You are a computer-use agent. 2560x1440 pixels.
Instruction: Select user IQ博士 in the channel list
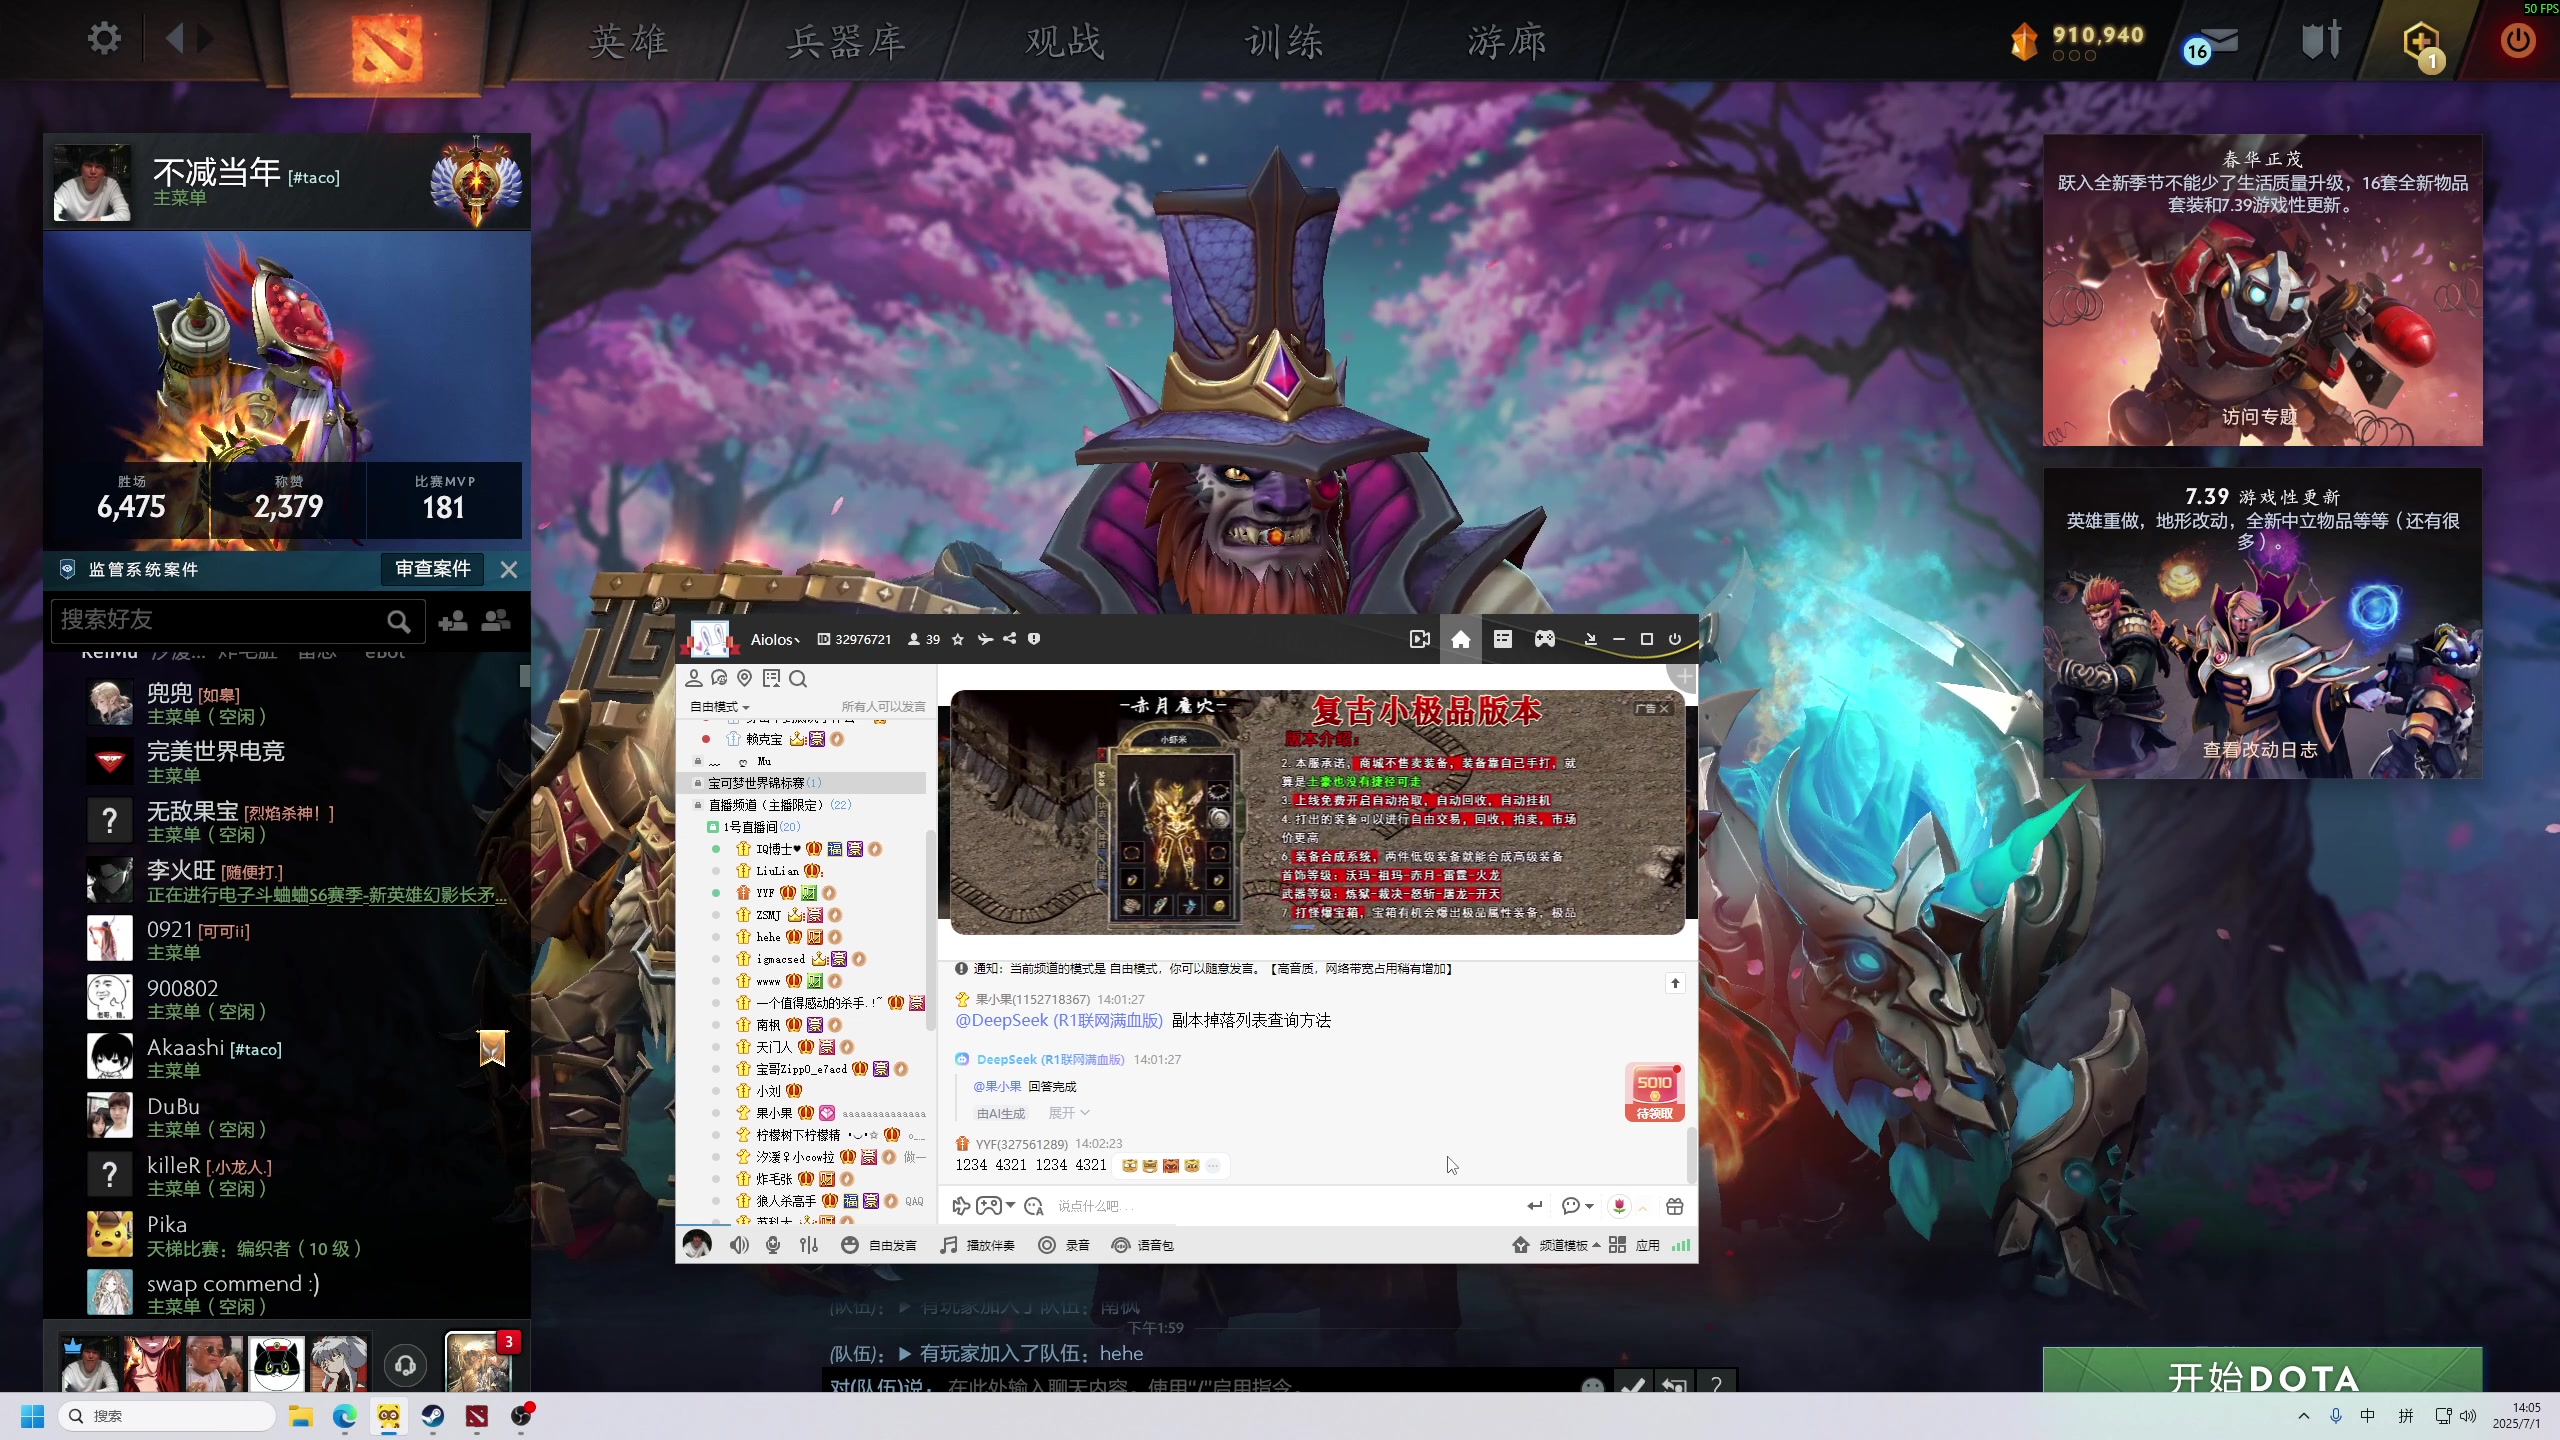[778, 849]
